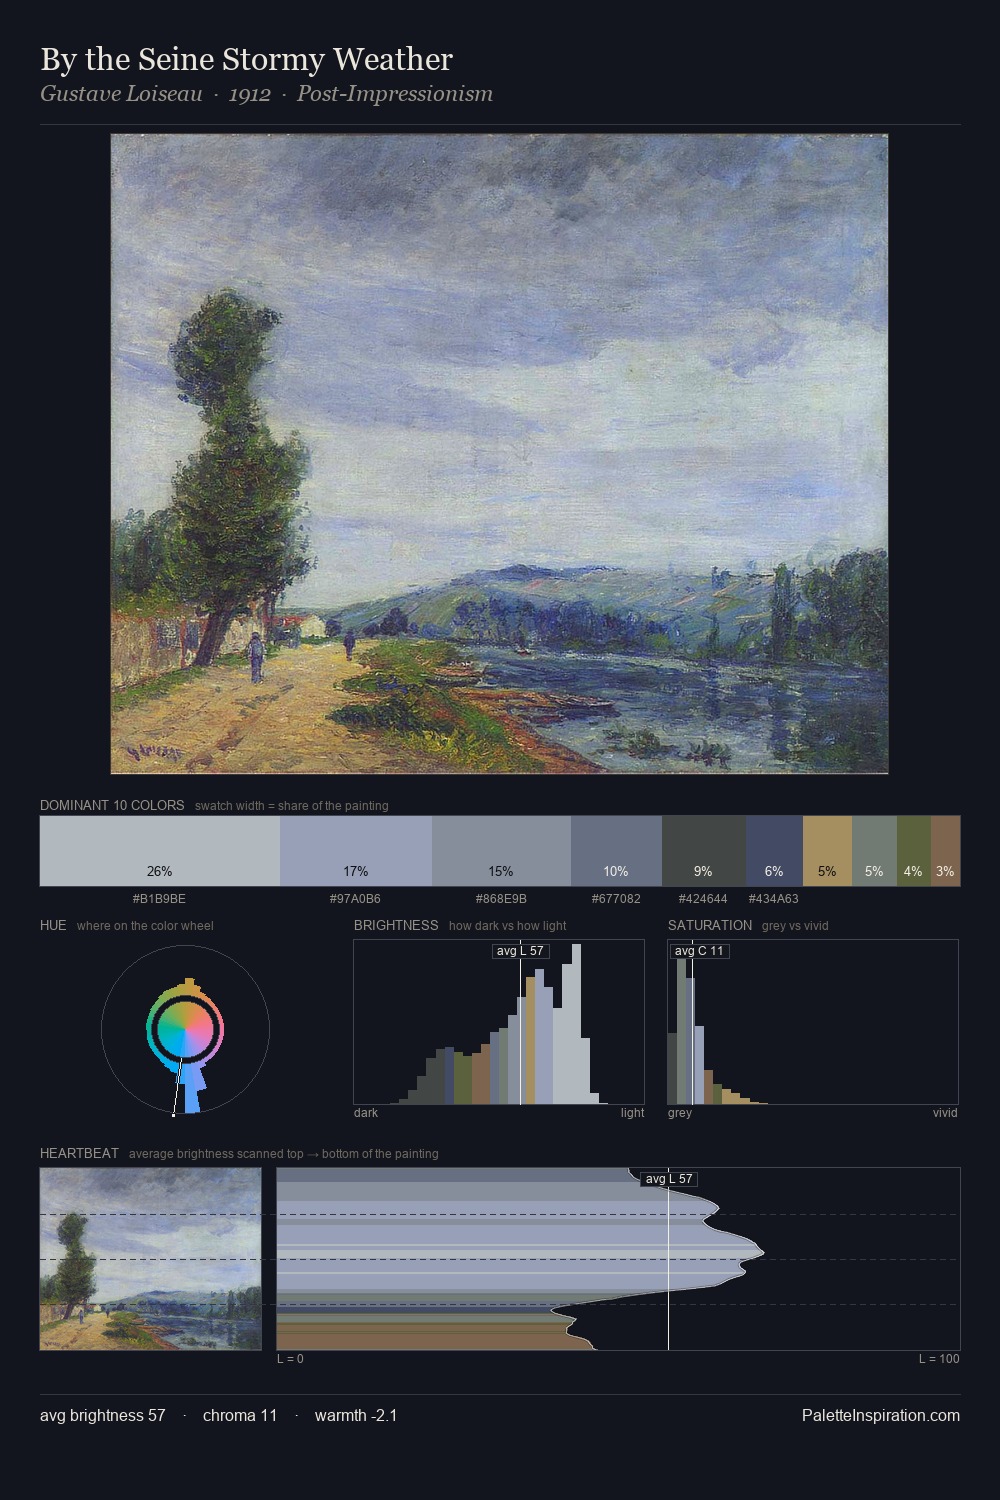Click hex code #97A0B6
The image size is (1000, 1500).
click(355, 899)
